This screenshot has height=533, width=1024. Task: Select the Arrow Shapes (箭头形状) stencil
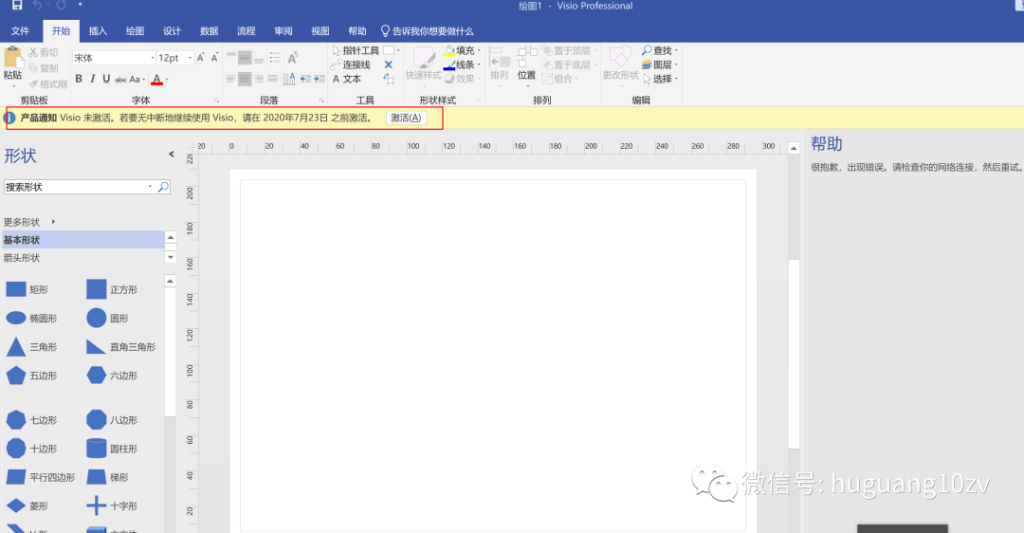pyautogui.click(x=82, y=257)
